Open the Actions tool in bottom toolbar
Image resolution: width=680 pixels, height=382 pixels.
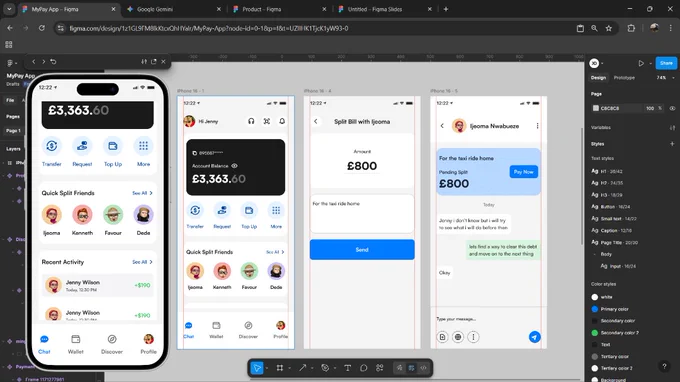379,368
